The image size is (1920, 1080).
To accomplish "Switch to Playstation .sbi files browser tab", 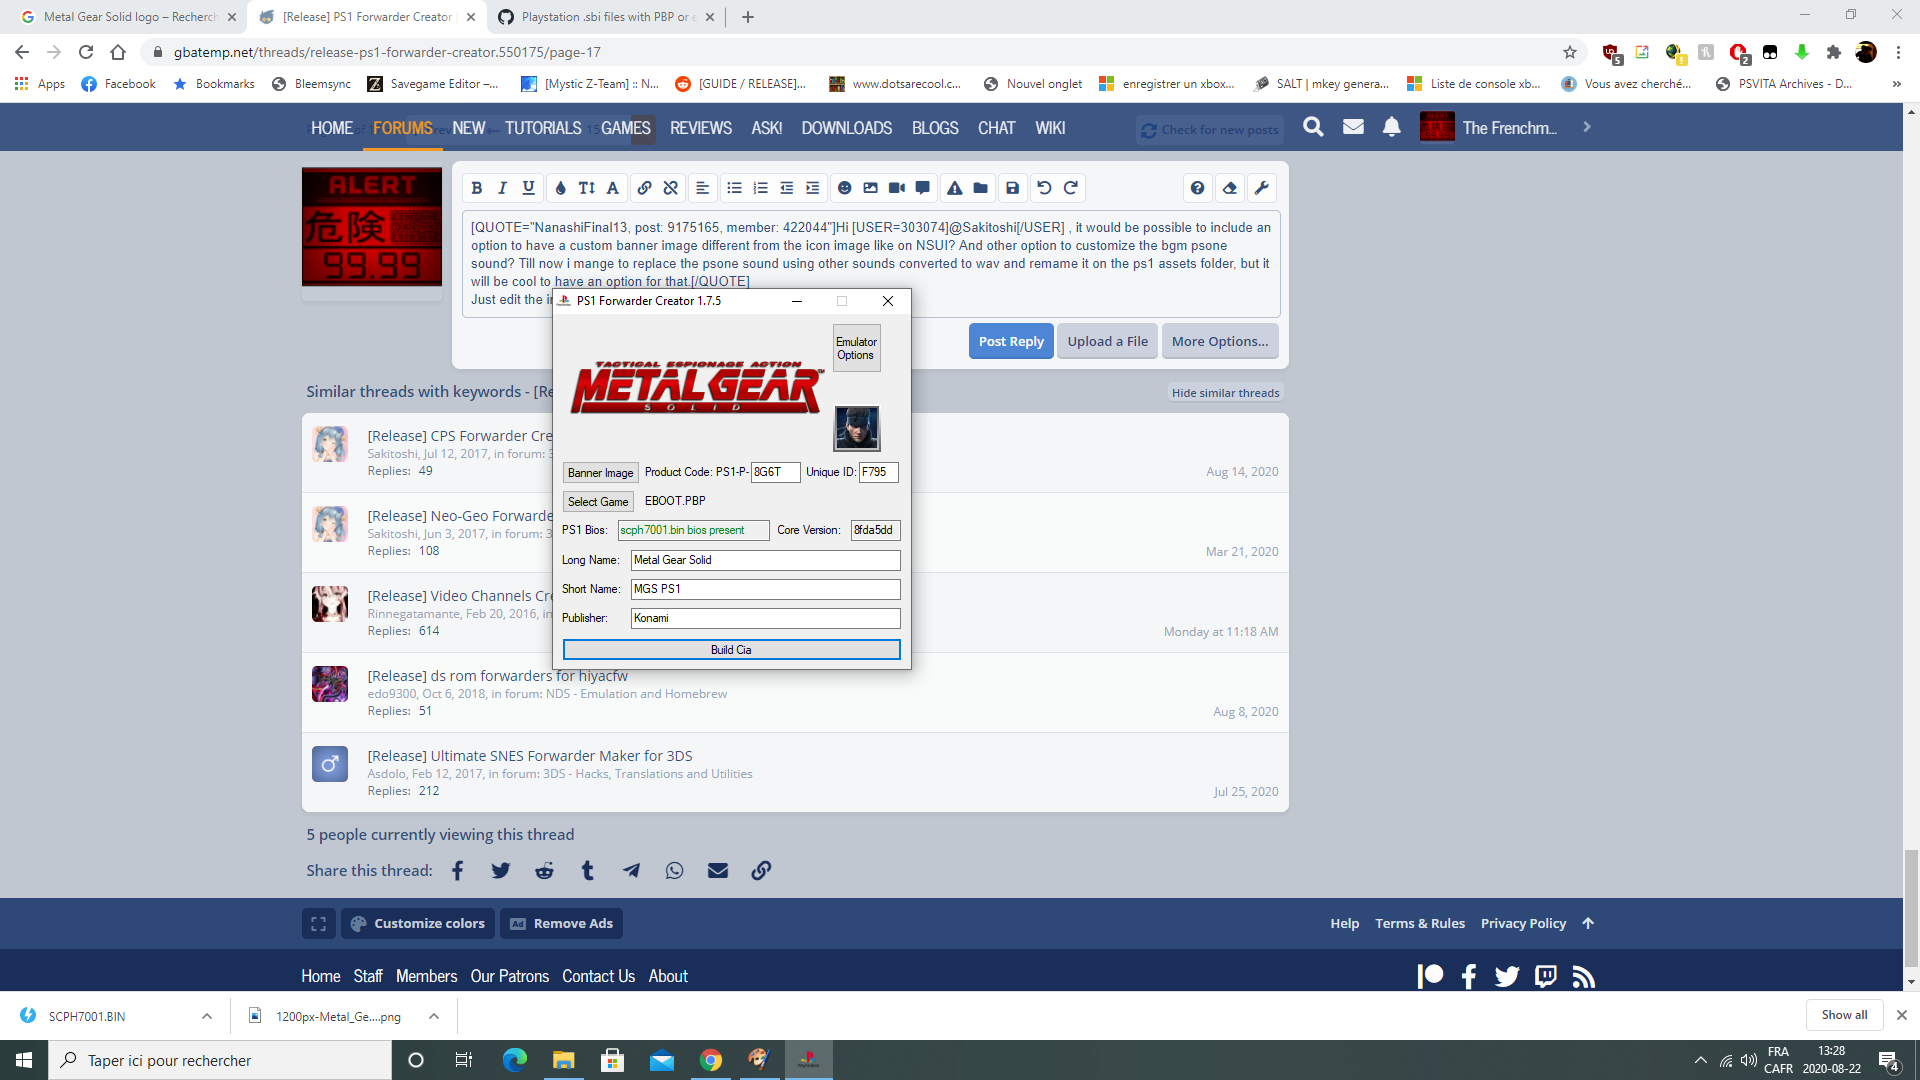I will coord(607,17).
